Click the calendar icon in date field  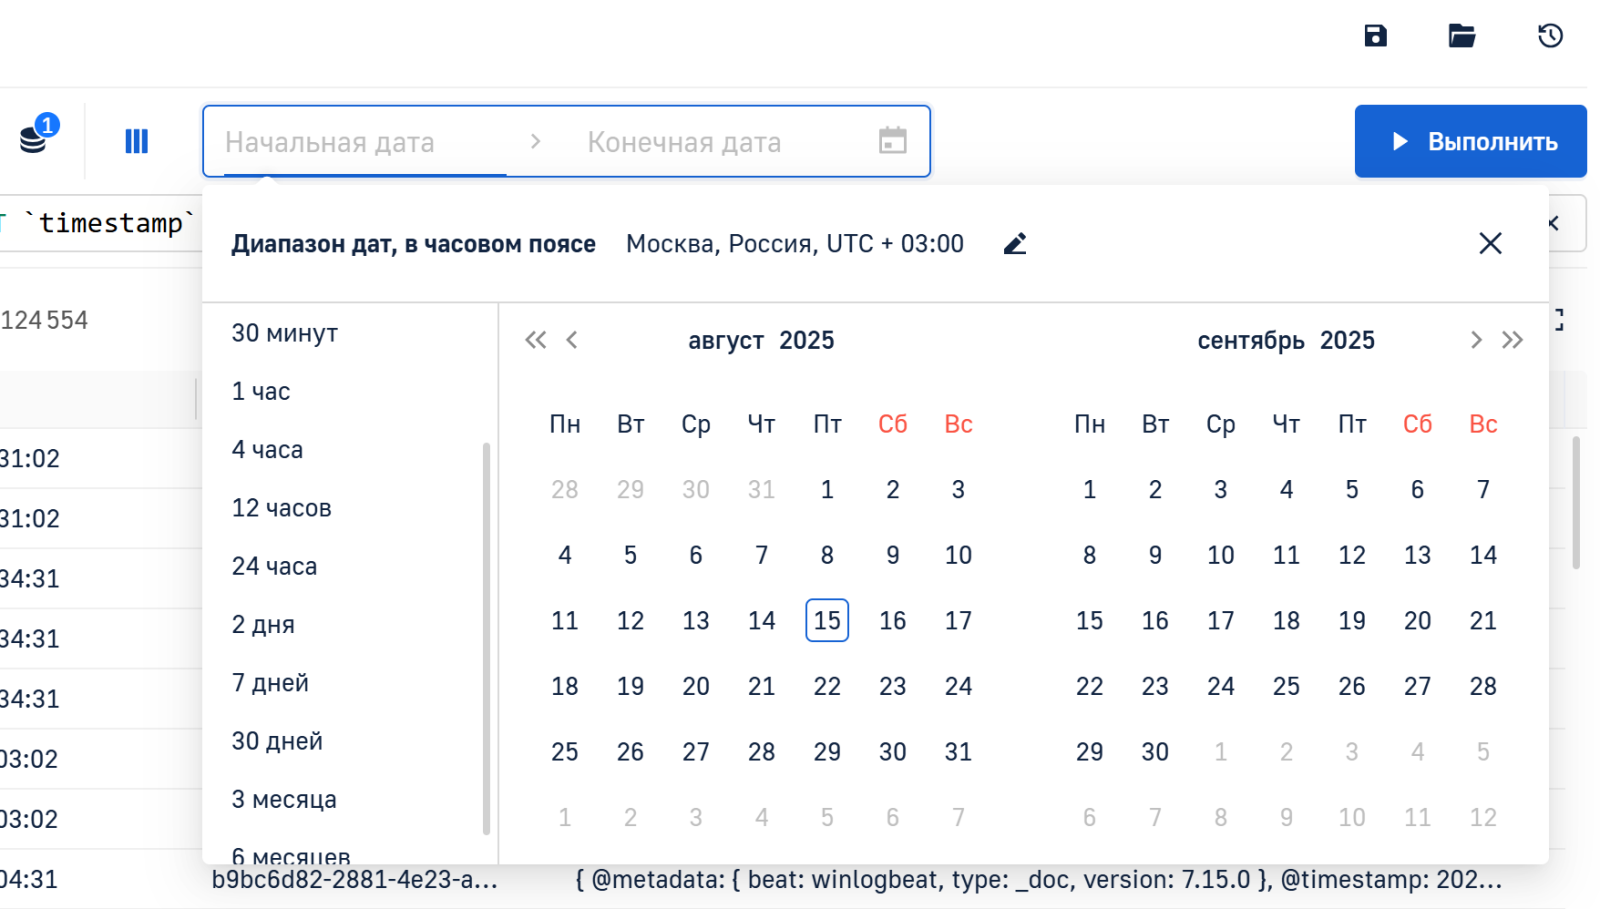click(x=892, y=141)
